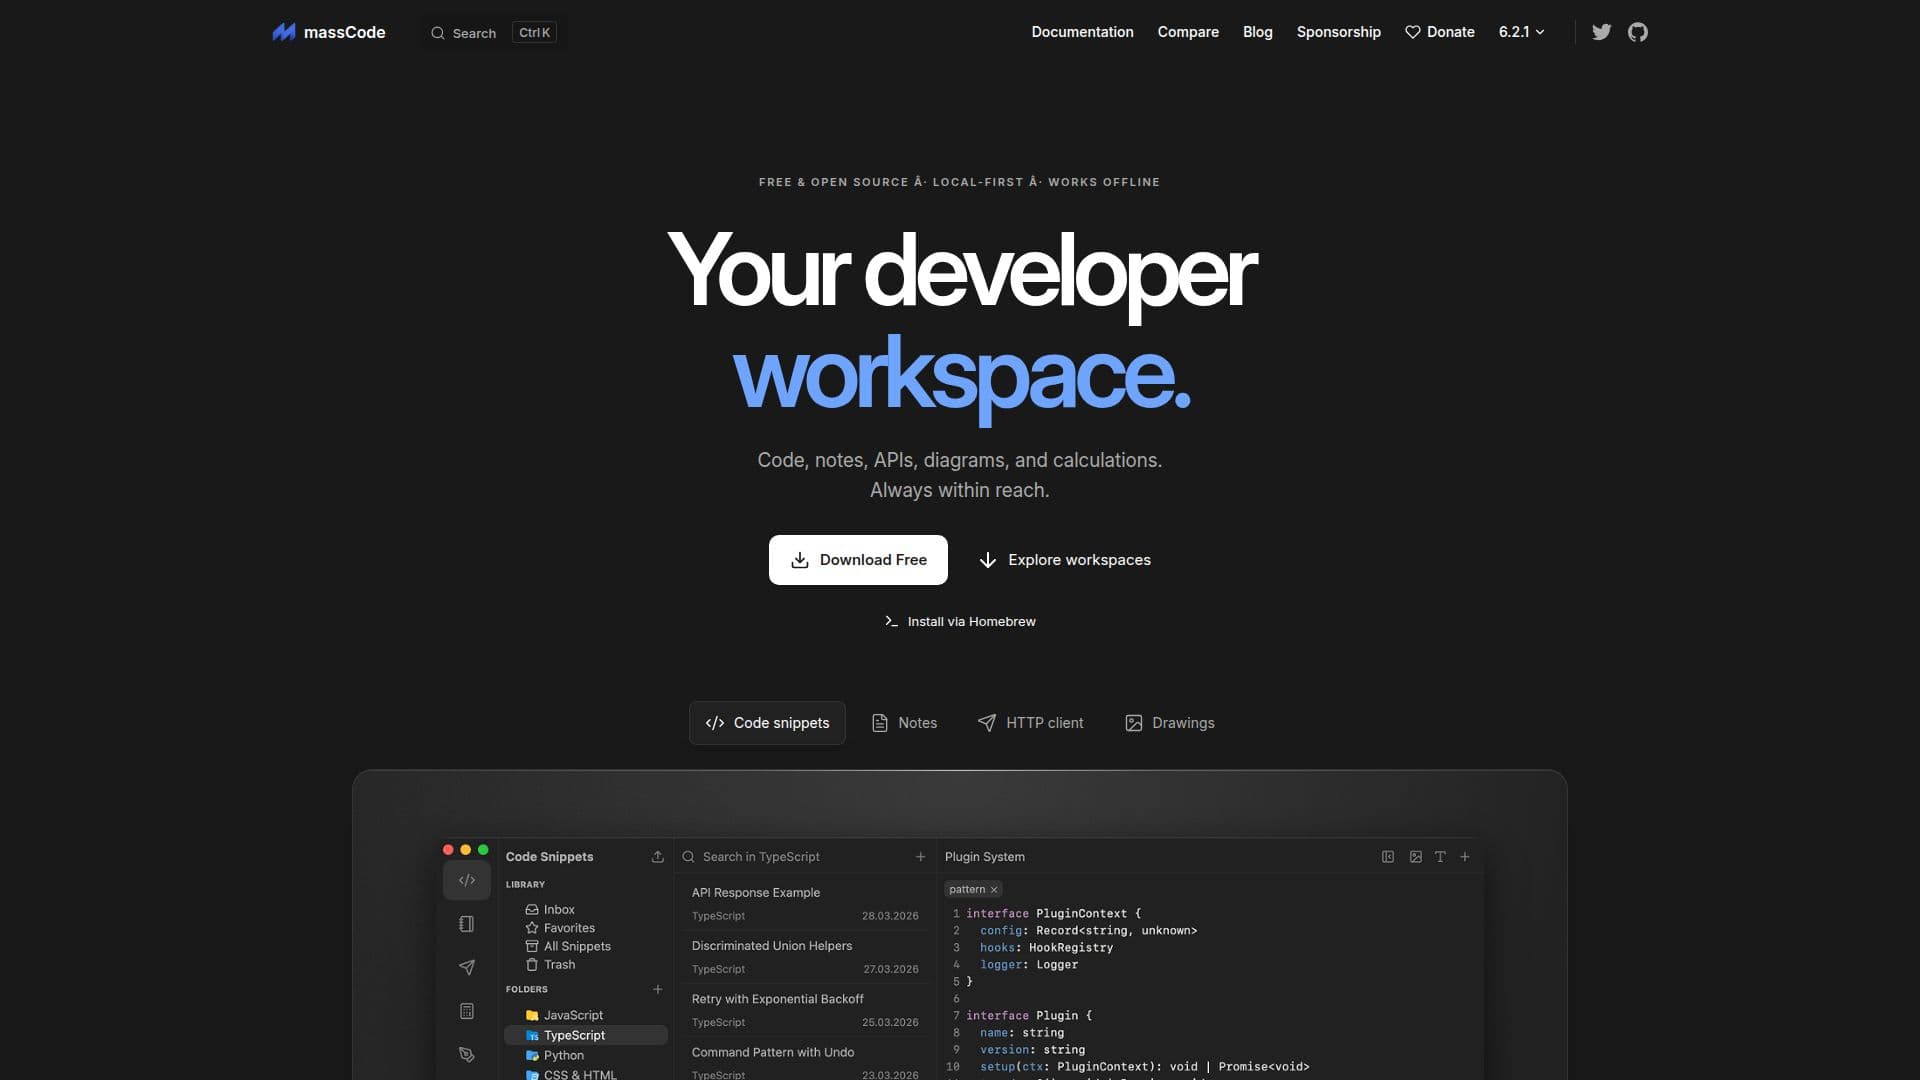Open the Sponsorship page

click(1338, 32)
